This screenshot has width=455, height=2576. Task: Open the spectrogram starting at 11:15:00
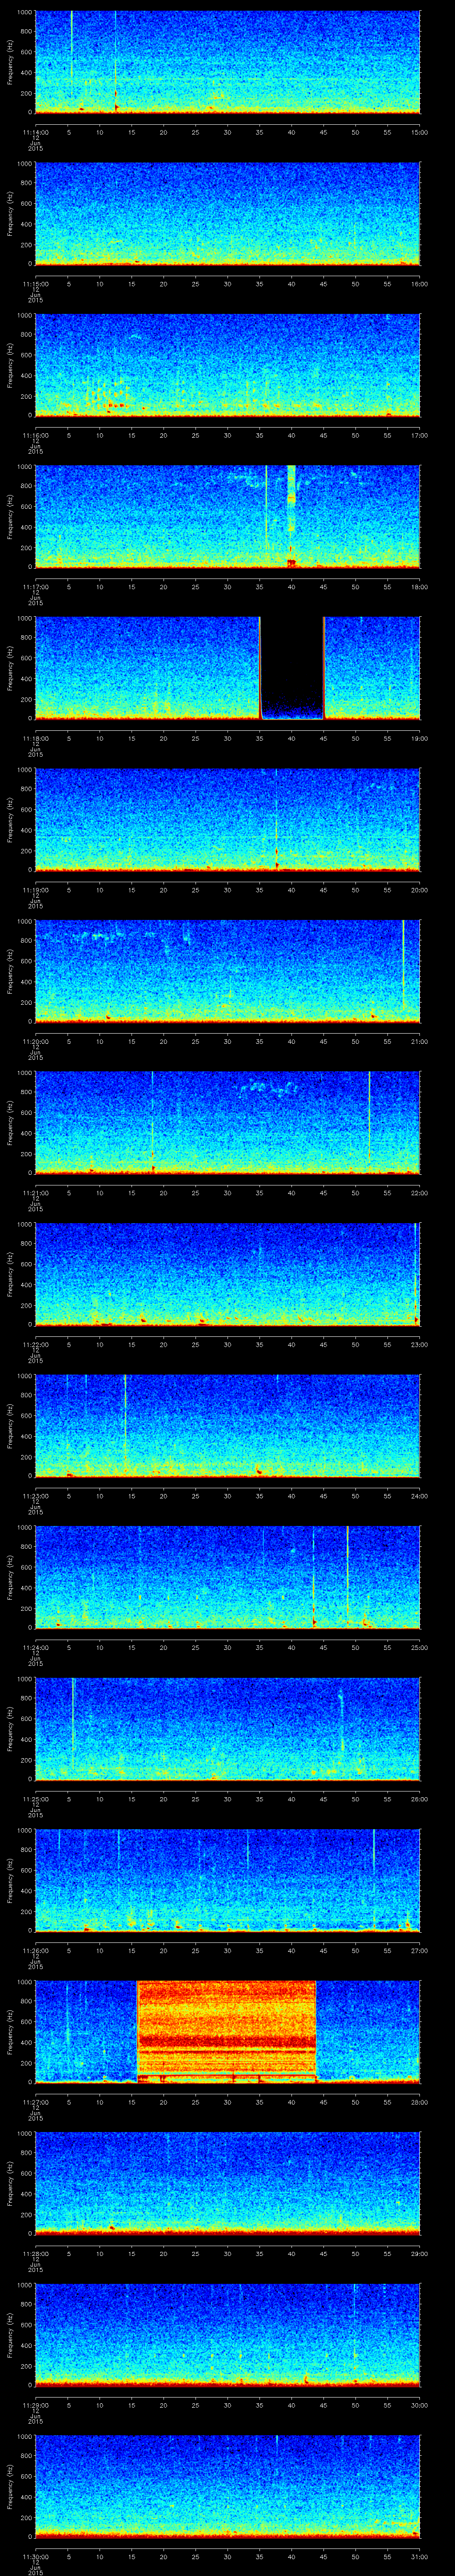227,213
